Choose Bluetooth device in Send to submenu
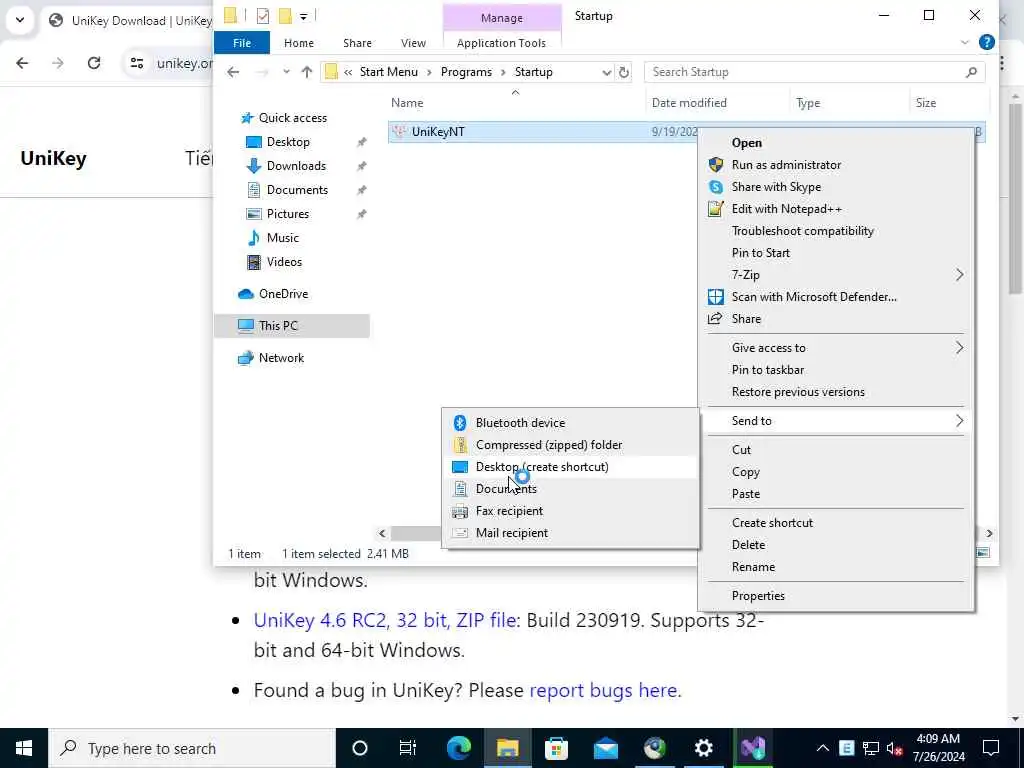1024x768 pixels. tap(570, 423)
